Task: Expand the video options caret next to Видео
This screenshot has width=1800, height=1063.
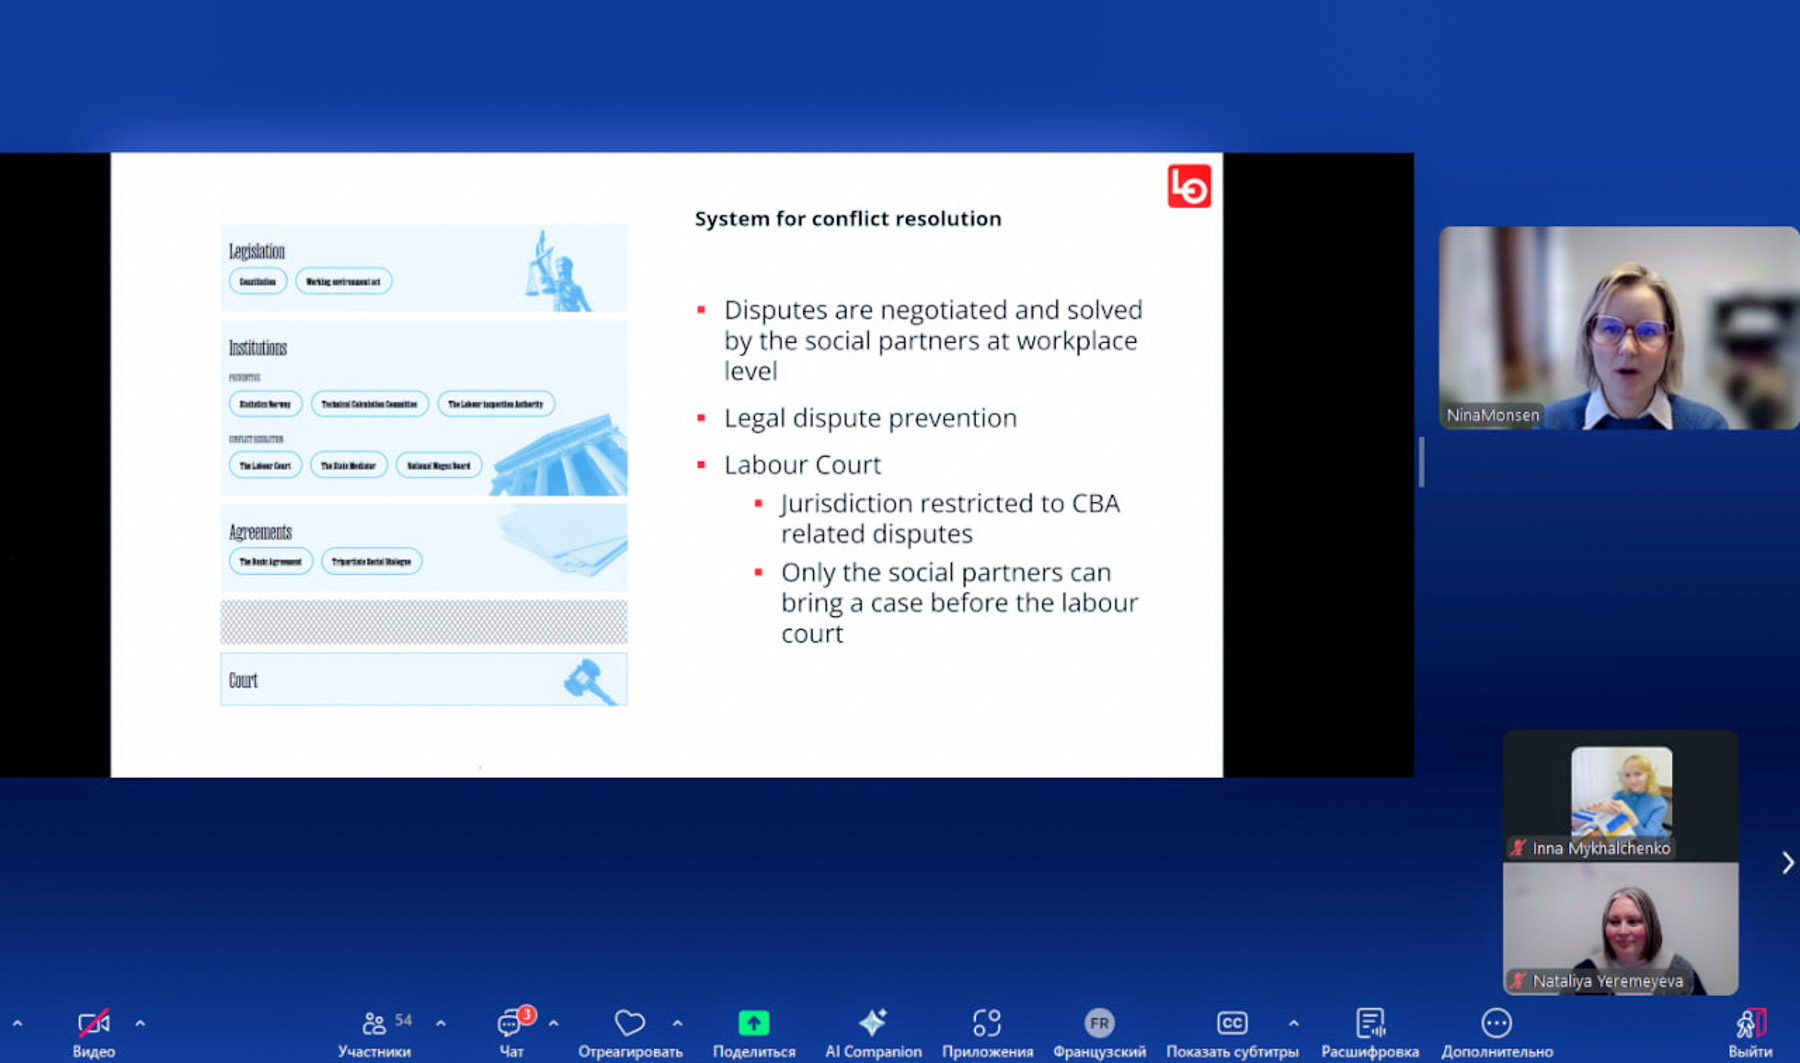Action: click(140, 1023)
